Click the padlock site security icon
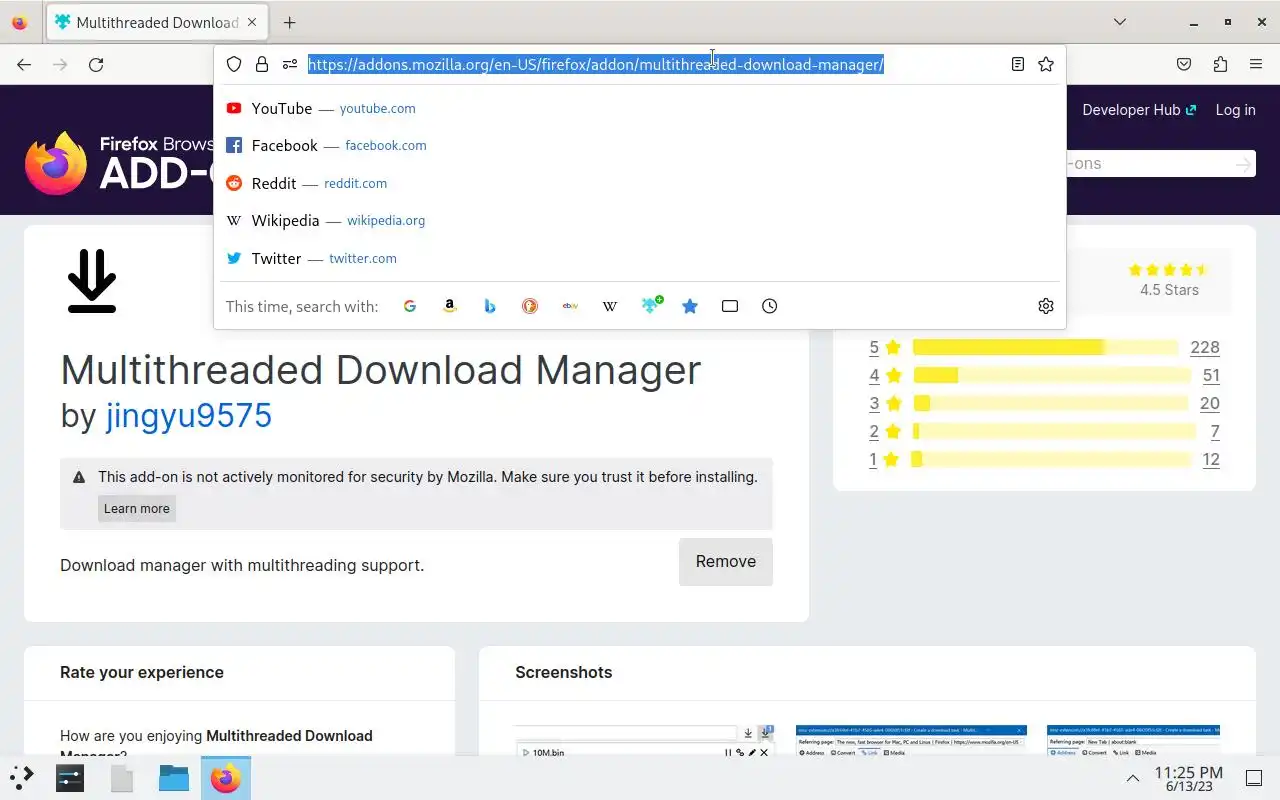 262,64
